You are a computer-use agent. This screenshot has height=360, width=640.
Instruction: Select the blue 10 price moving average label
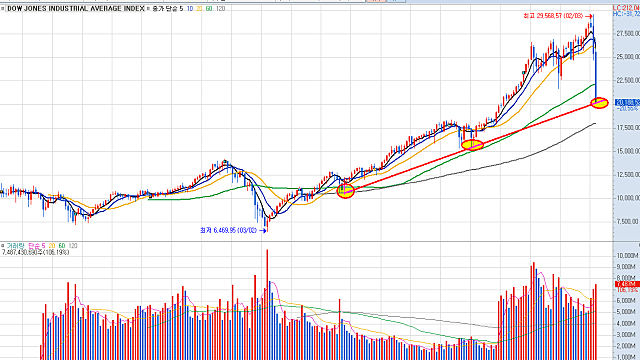pyautogui.click(x=190, y=9)
